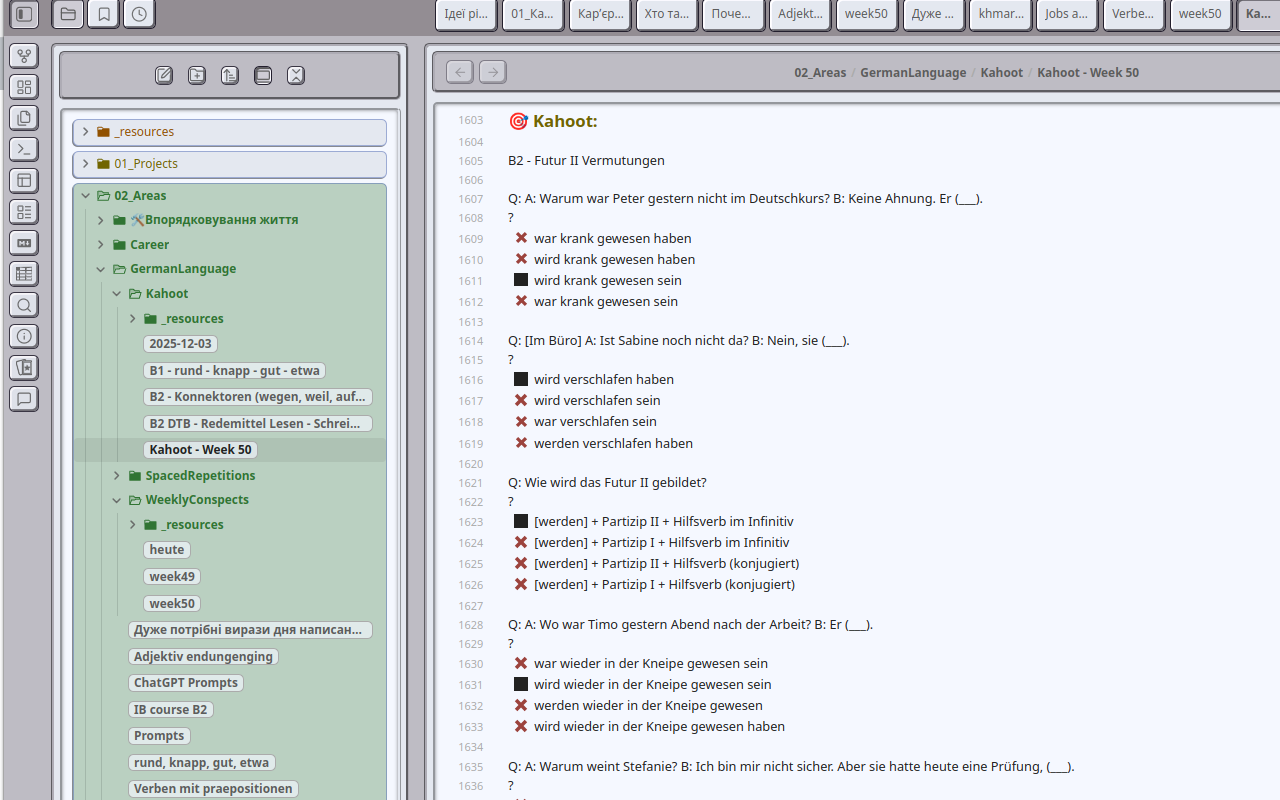Open search using the magnifier ribbon icon

24,305
